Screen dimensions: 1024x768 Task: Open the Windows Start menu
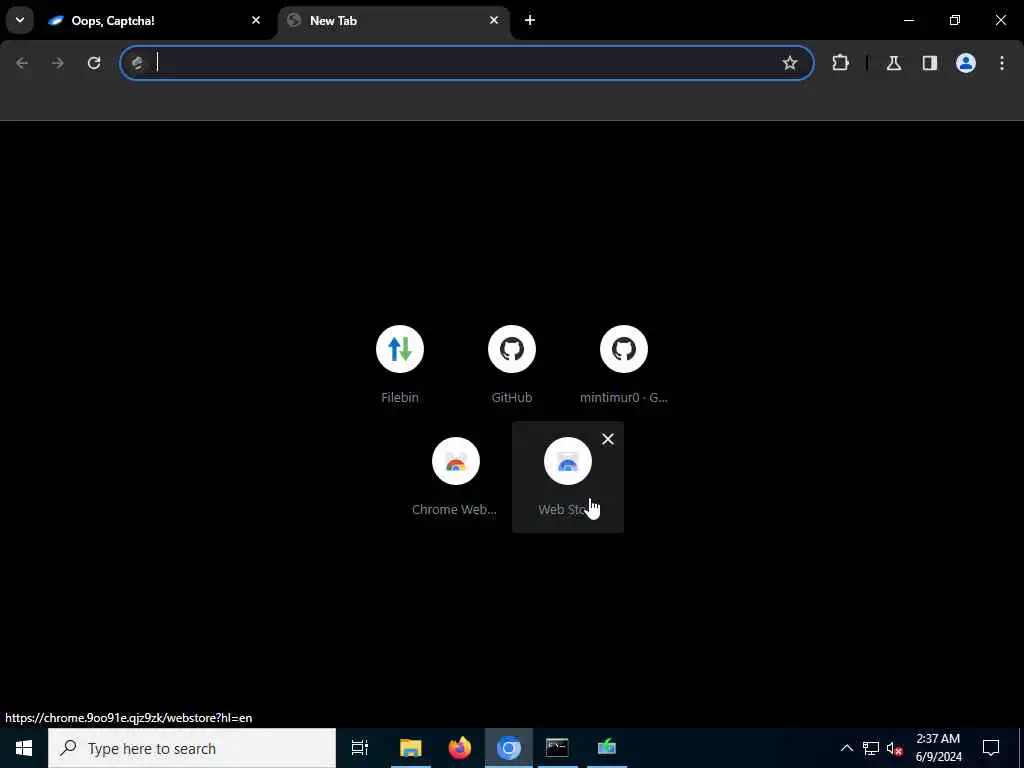click(x=24, y=748)
